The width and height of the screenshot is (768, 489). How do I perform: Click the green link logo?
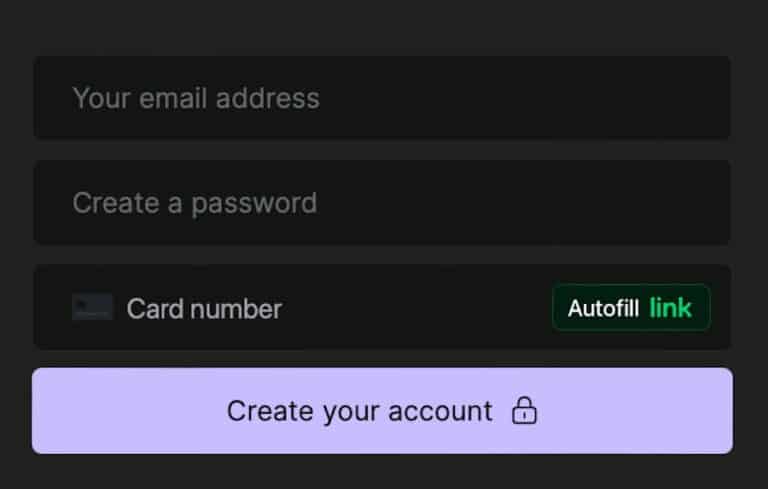pyautogui.click(x=670, y=308)
